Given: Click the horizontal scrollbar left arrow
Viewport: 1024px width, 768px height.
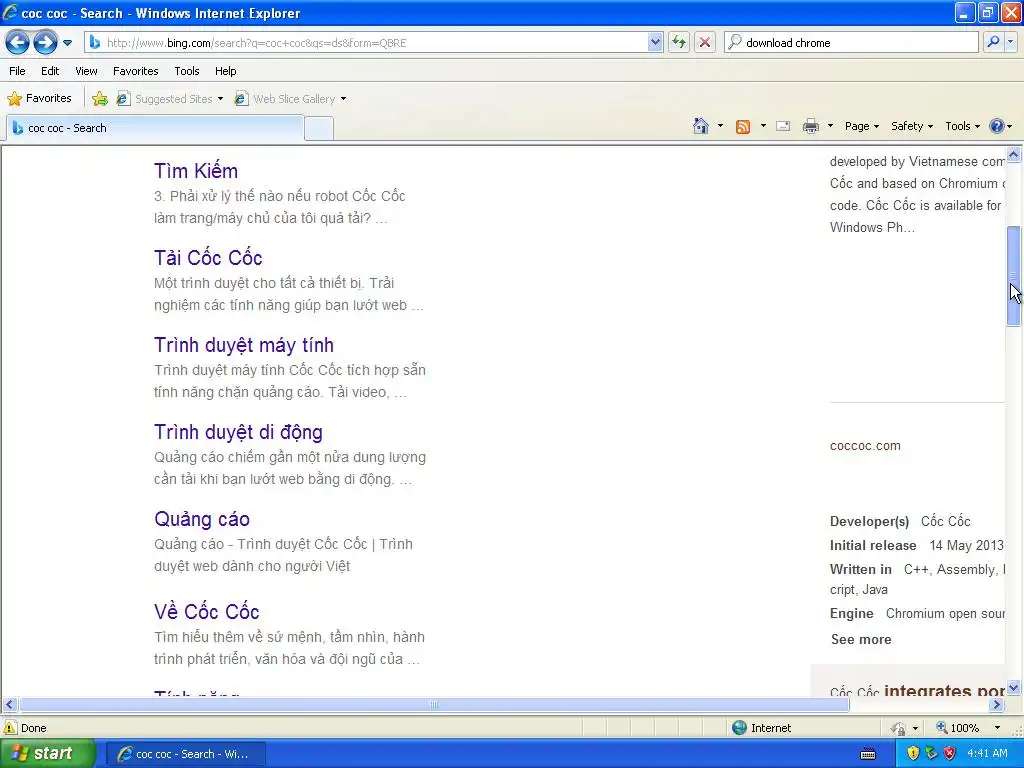Looking at the screenshot, I should pos(9,705).
